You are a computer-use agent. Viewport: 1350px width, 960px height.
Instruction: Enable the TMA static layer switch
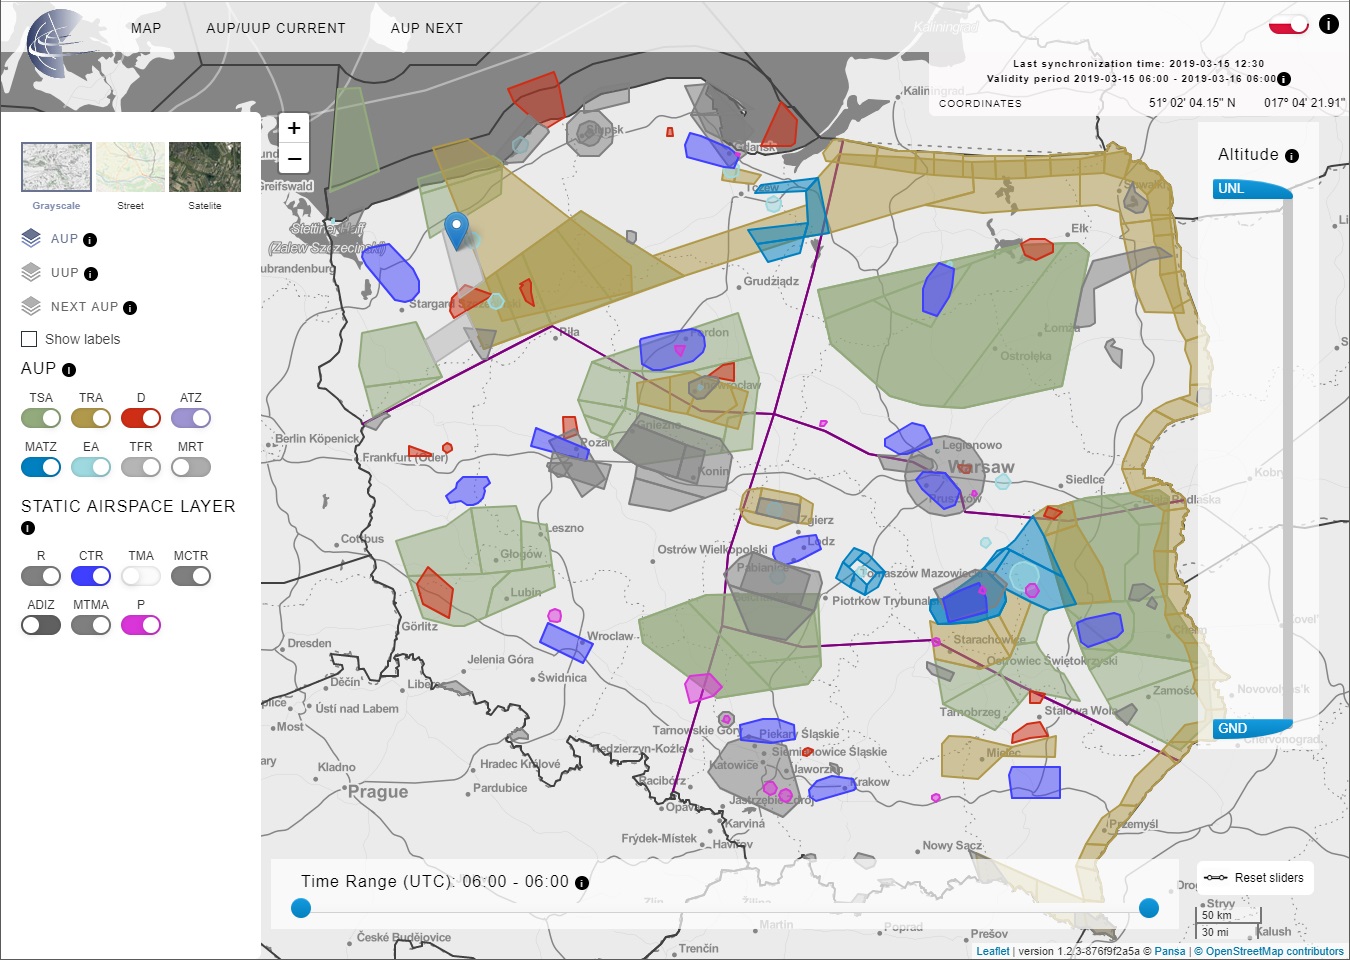point(141,576)
